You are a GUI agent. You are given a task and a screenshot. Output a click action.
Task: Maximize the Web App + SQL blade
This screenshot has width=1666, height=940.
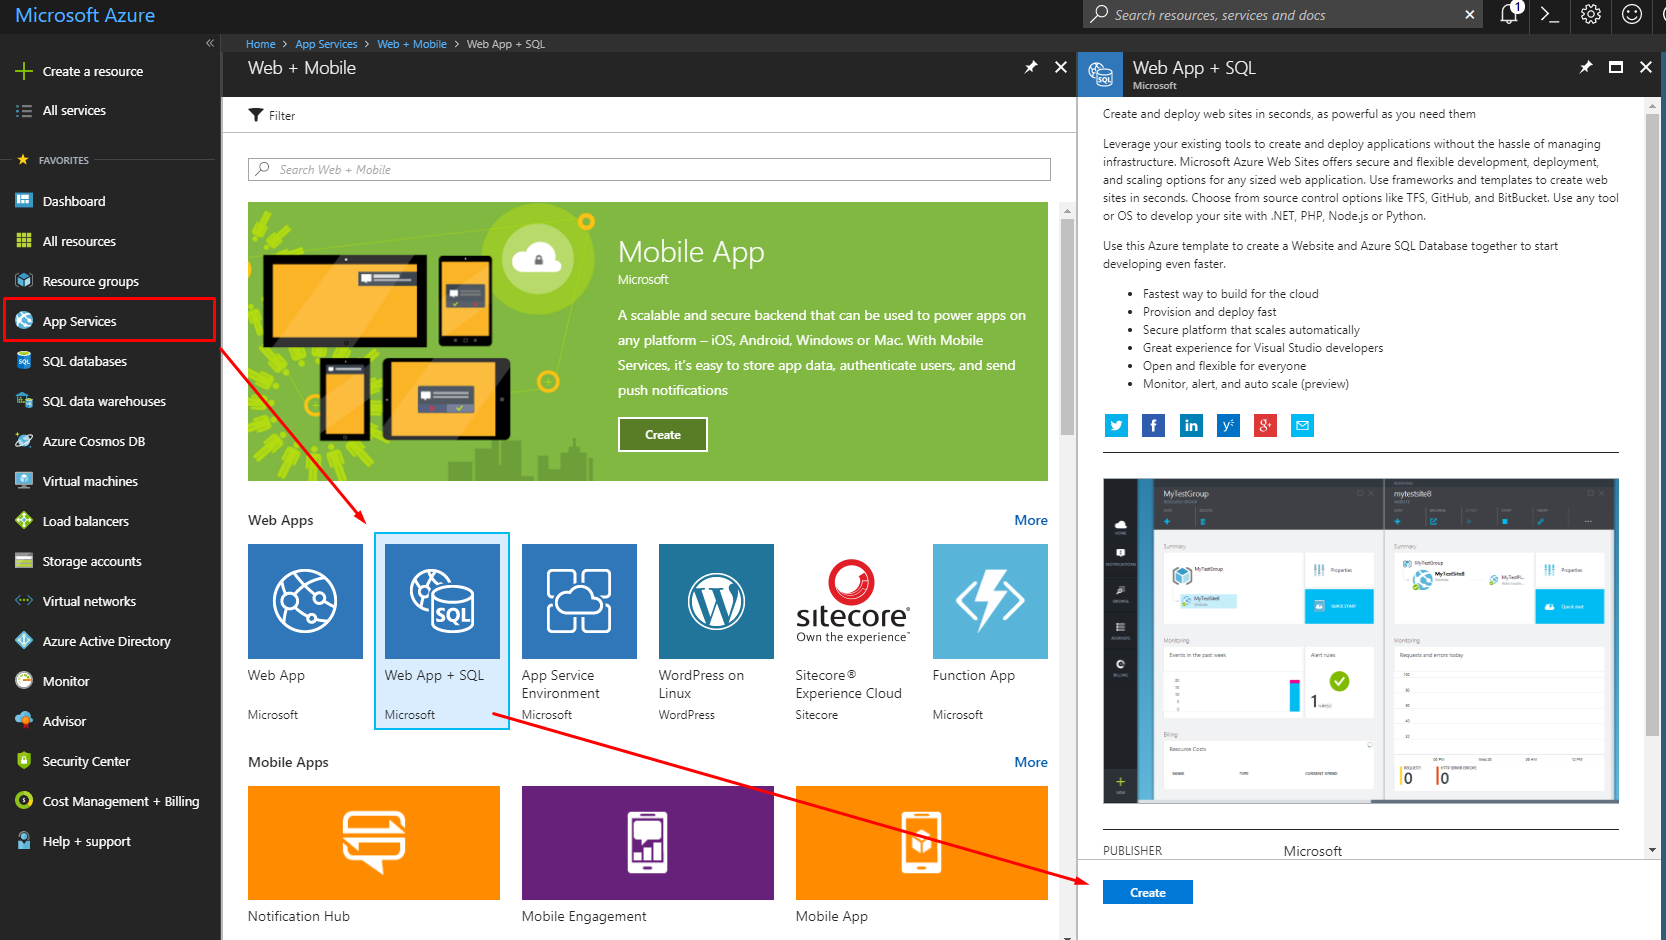point(1616,67)
